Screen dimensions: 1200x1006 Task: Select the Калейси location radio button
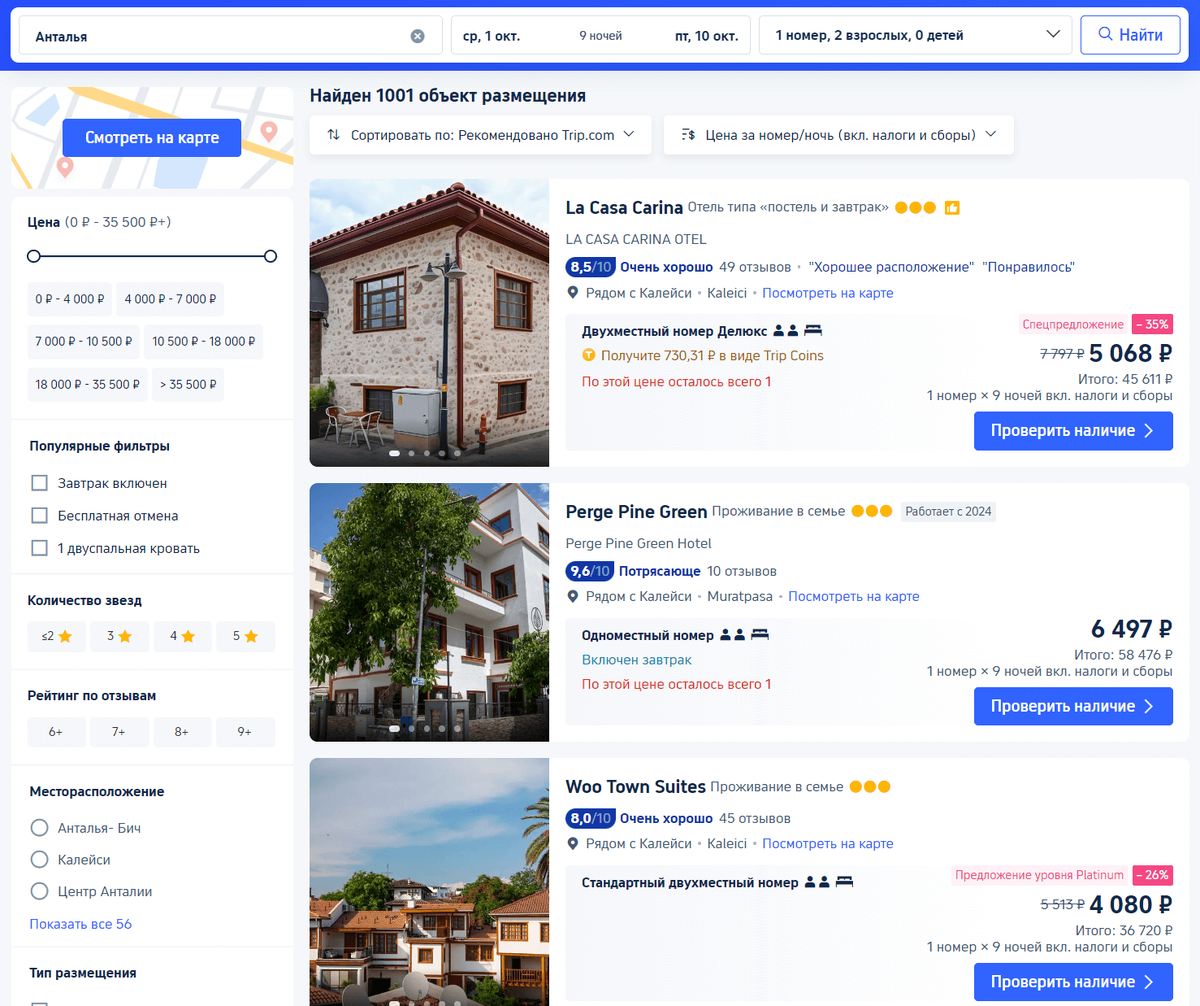click(x=38, y=859)
